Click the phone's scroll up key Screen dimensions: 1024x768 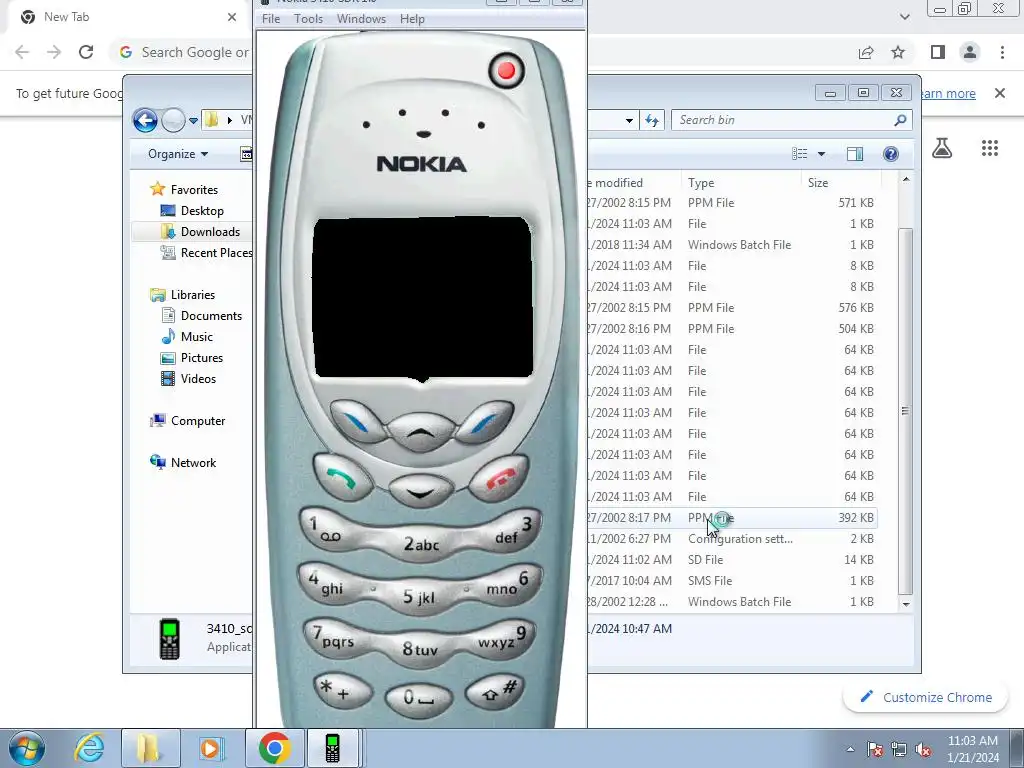(x=421, y=431)
